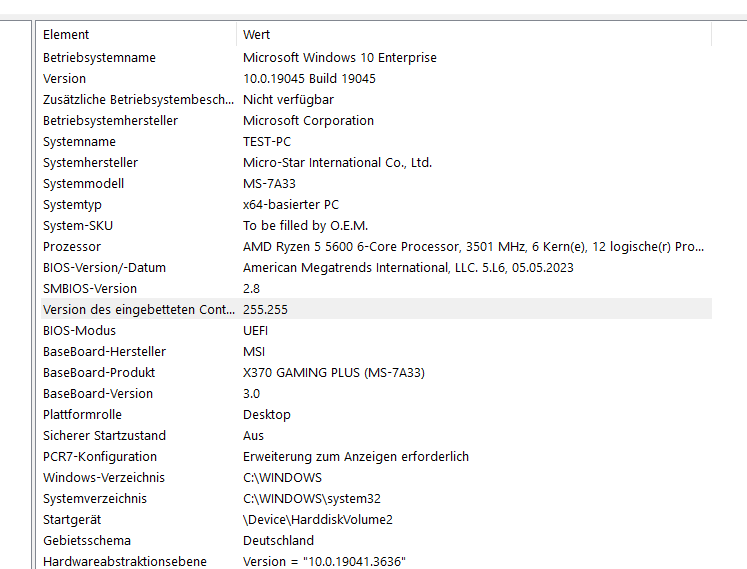
Task: Select BaseBoard-Version value 3.0
Action: point(251,393)
